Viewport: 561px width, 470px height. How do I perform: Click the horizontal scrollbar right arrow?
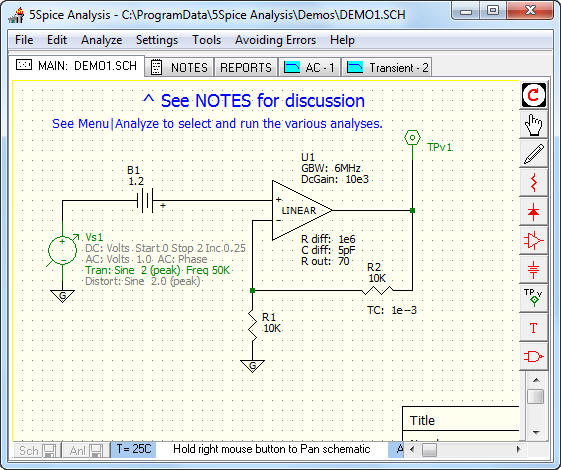pyautogui.click(x=518, y=449)
